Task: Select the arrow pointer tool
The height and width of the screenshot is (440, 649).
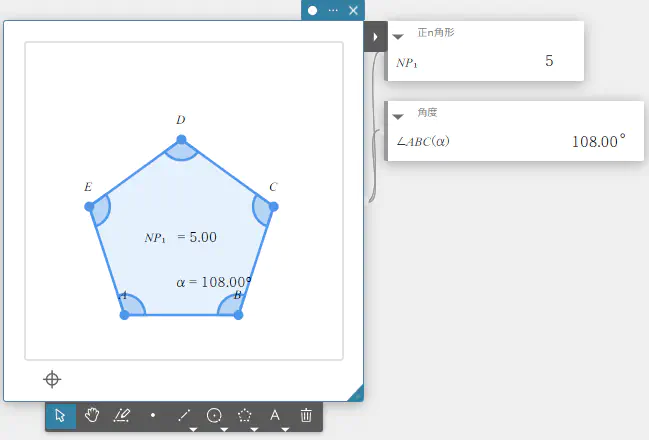Action: [x=60, y=416]
